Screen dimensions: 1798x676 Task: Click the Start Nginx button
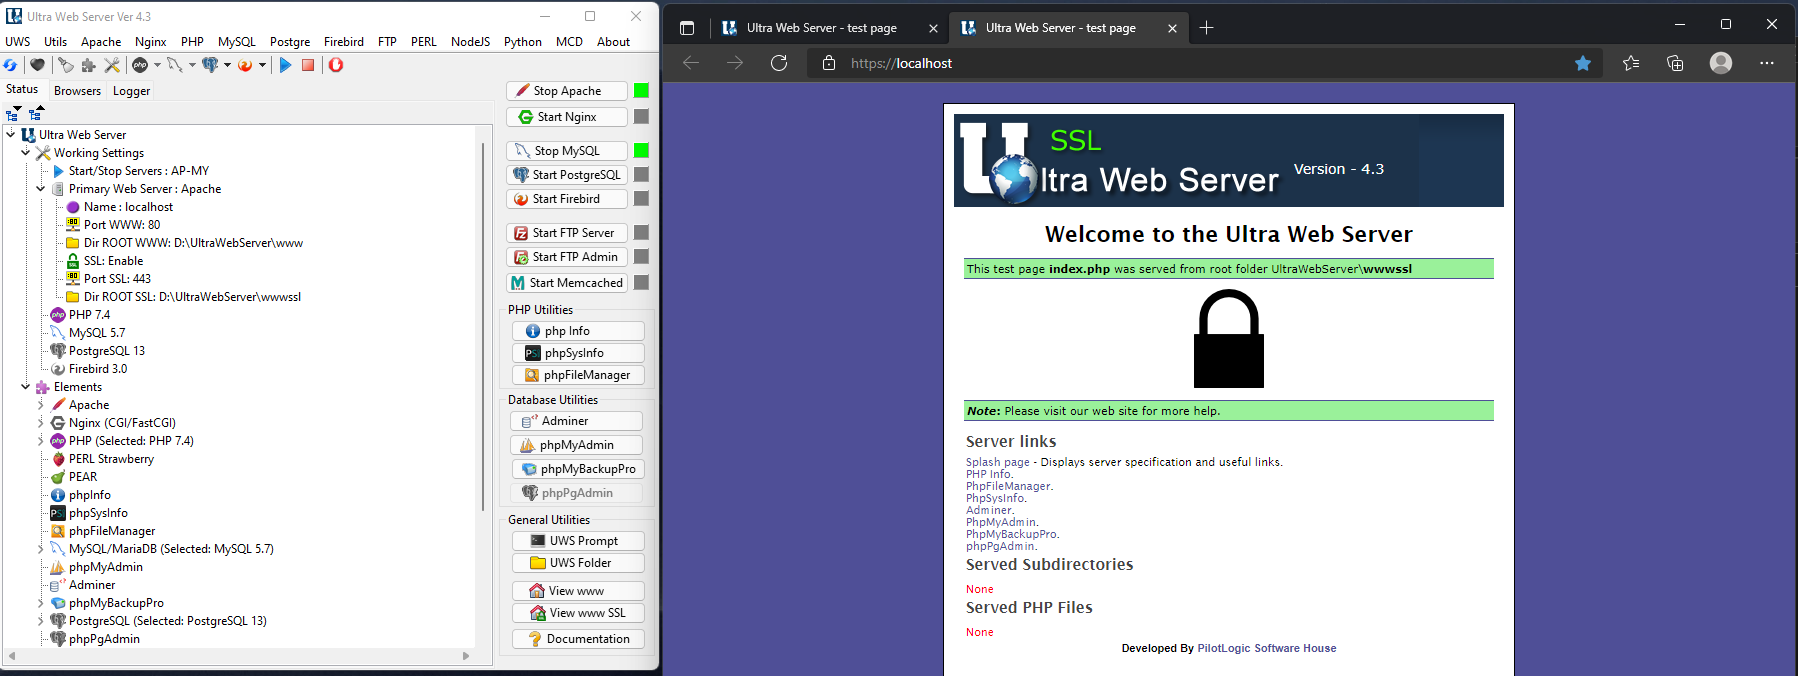(567, 116)
